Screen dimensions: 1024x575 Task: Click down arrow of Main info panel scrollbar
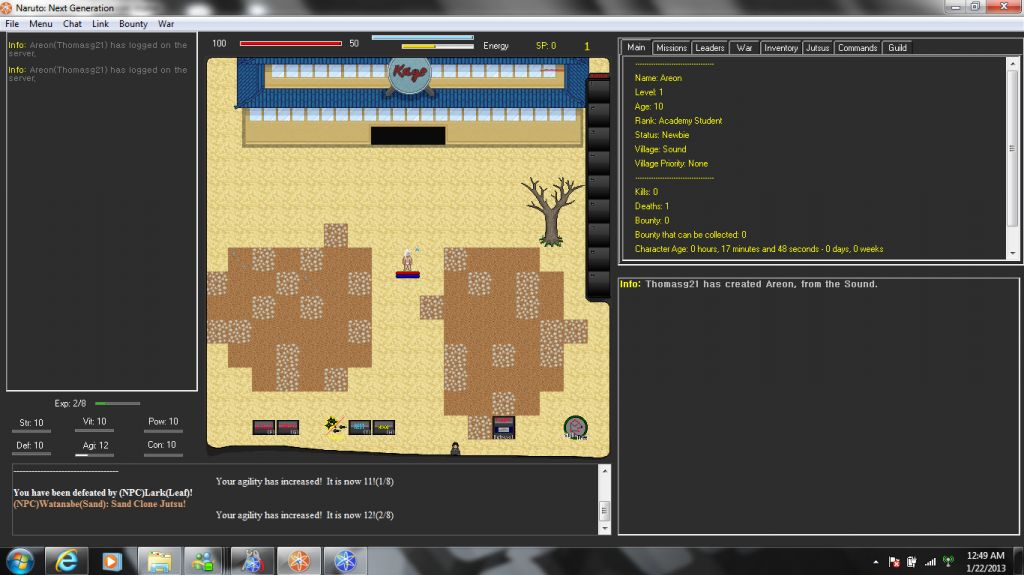(1013, 254)
